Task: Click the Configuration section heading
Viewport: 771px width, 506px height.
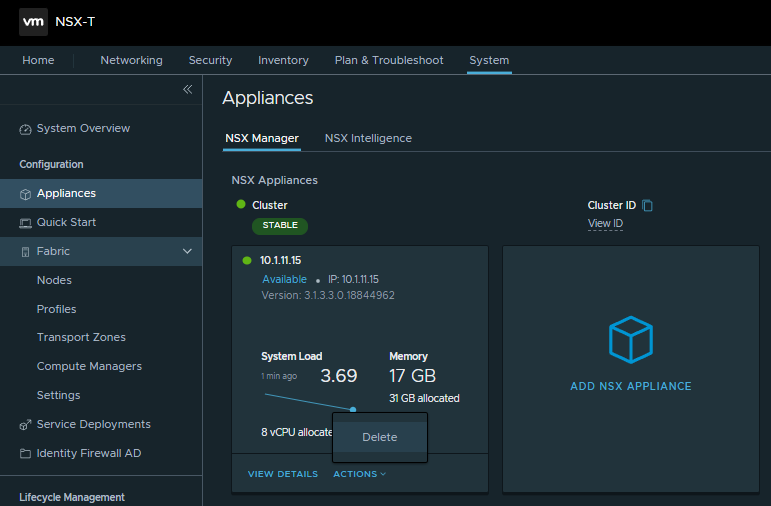Action: click(51, 164)
